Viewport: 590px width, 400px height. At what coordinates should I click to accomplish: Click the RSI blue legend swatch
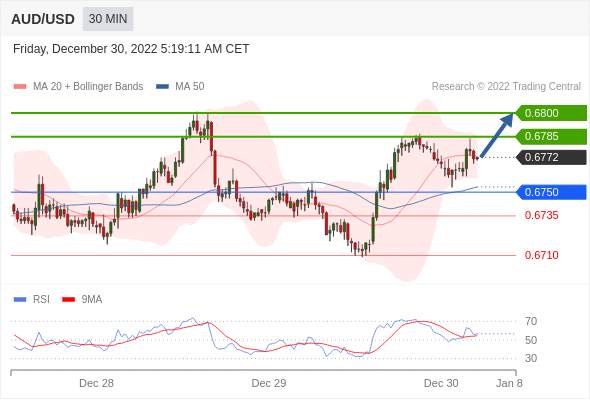pos(20,300)
